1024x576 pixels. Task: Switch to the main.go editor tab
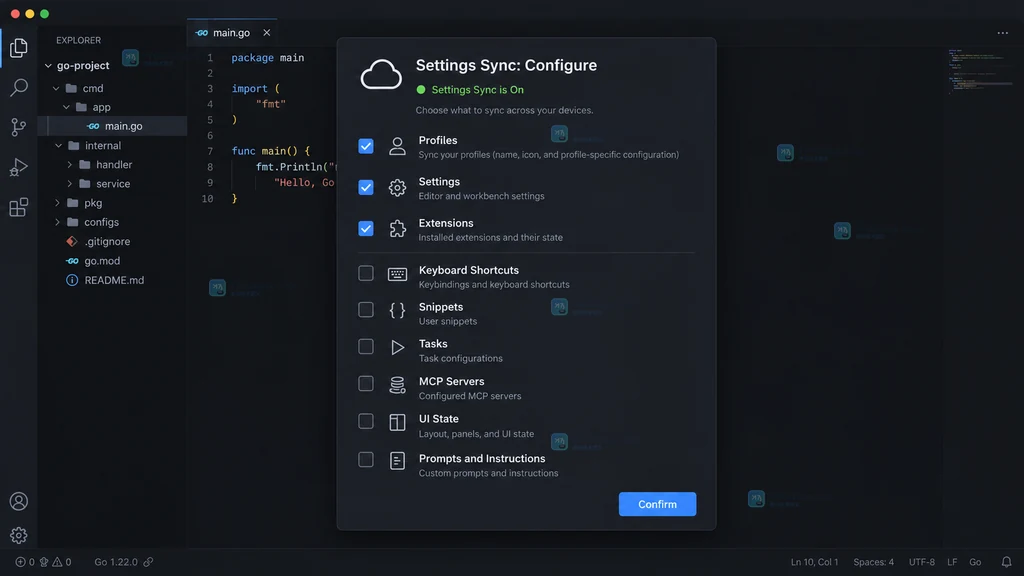[232, 33]
